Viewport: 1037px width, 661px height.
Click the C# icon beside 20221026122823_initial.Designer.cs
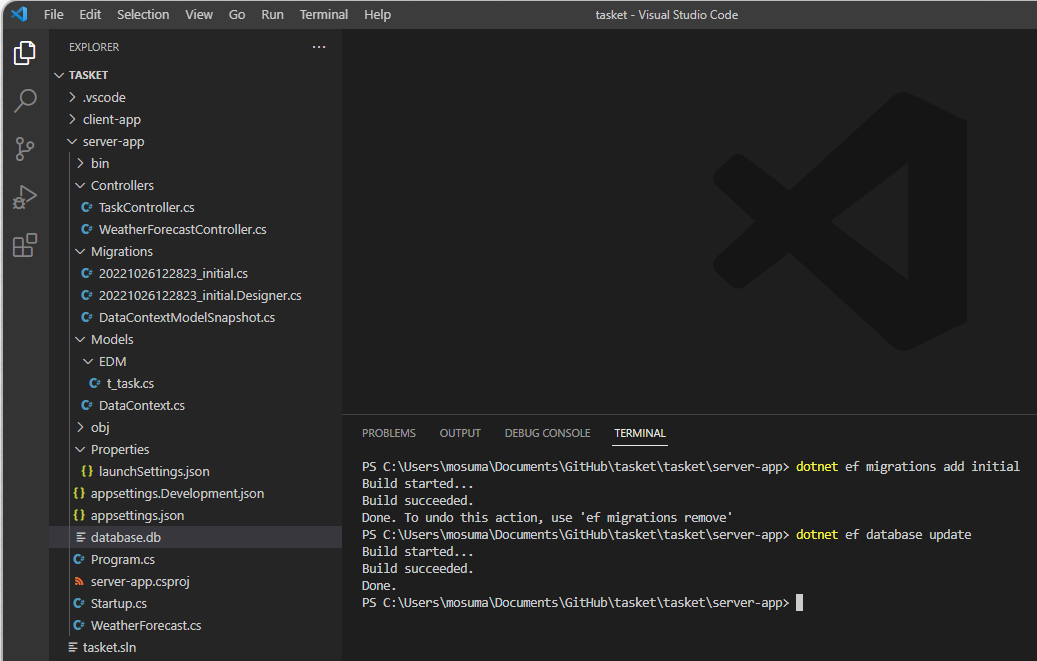(x=87, y=295)
